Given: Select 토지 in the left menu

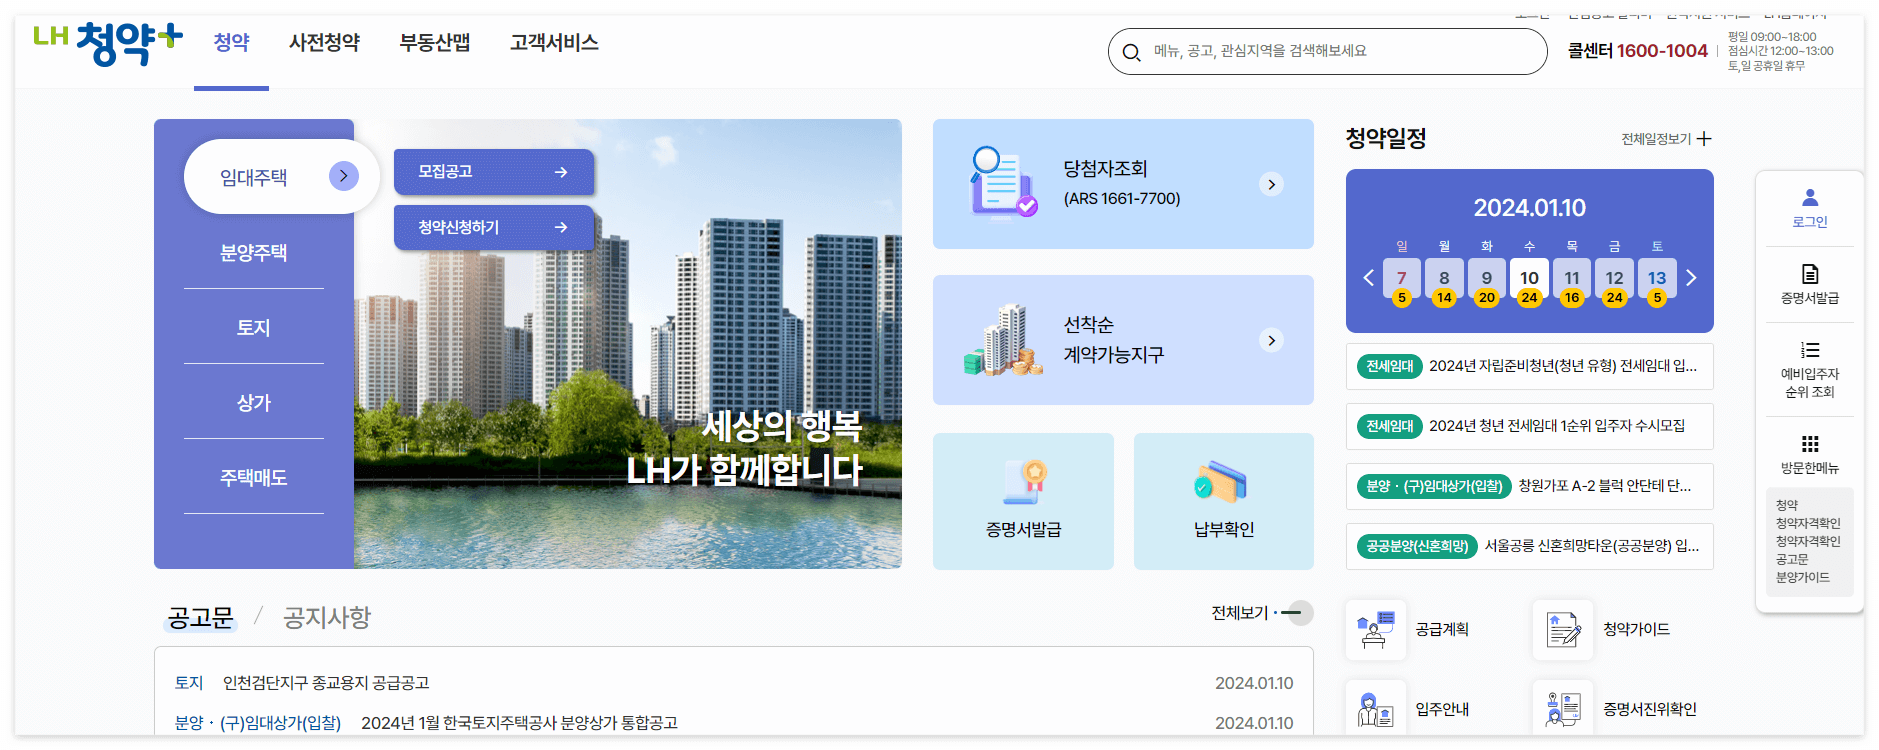Looking at the screenshot, I should [254, 328].
